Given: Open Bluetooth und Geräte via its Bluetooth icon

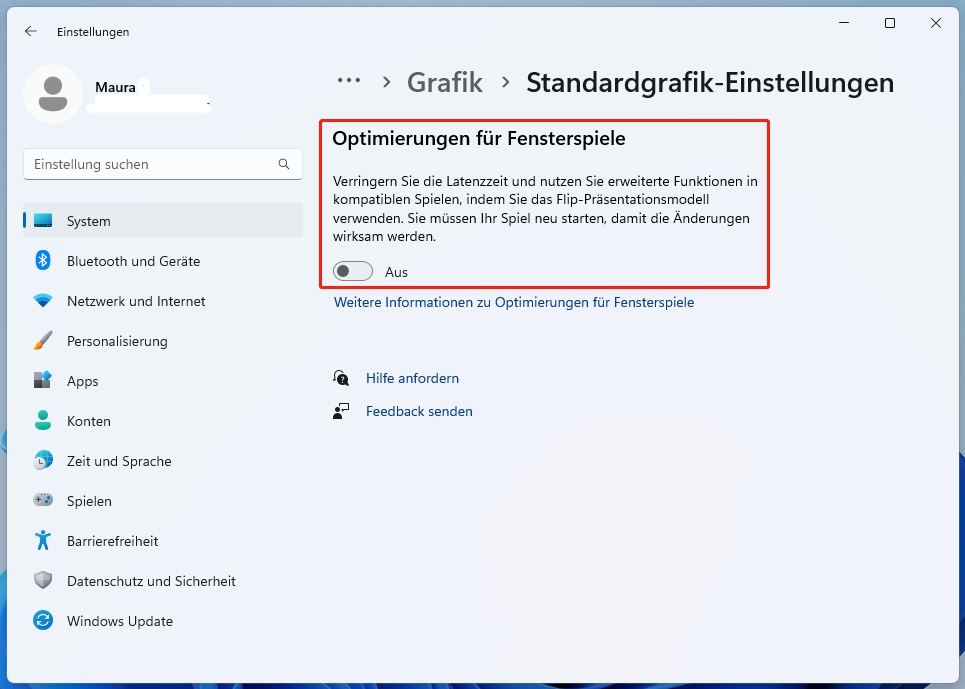Looking at the screenshot, I should [x=44, y=261].
